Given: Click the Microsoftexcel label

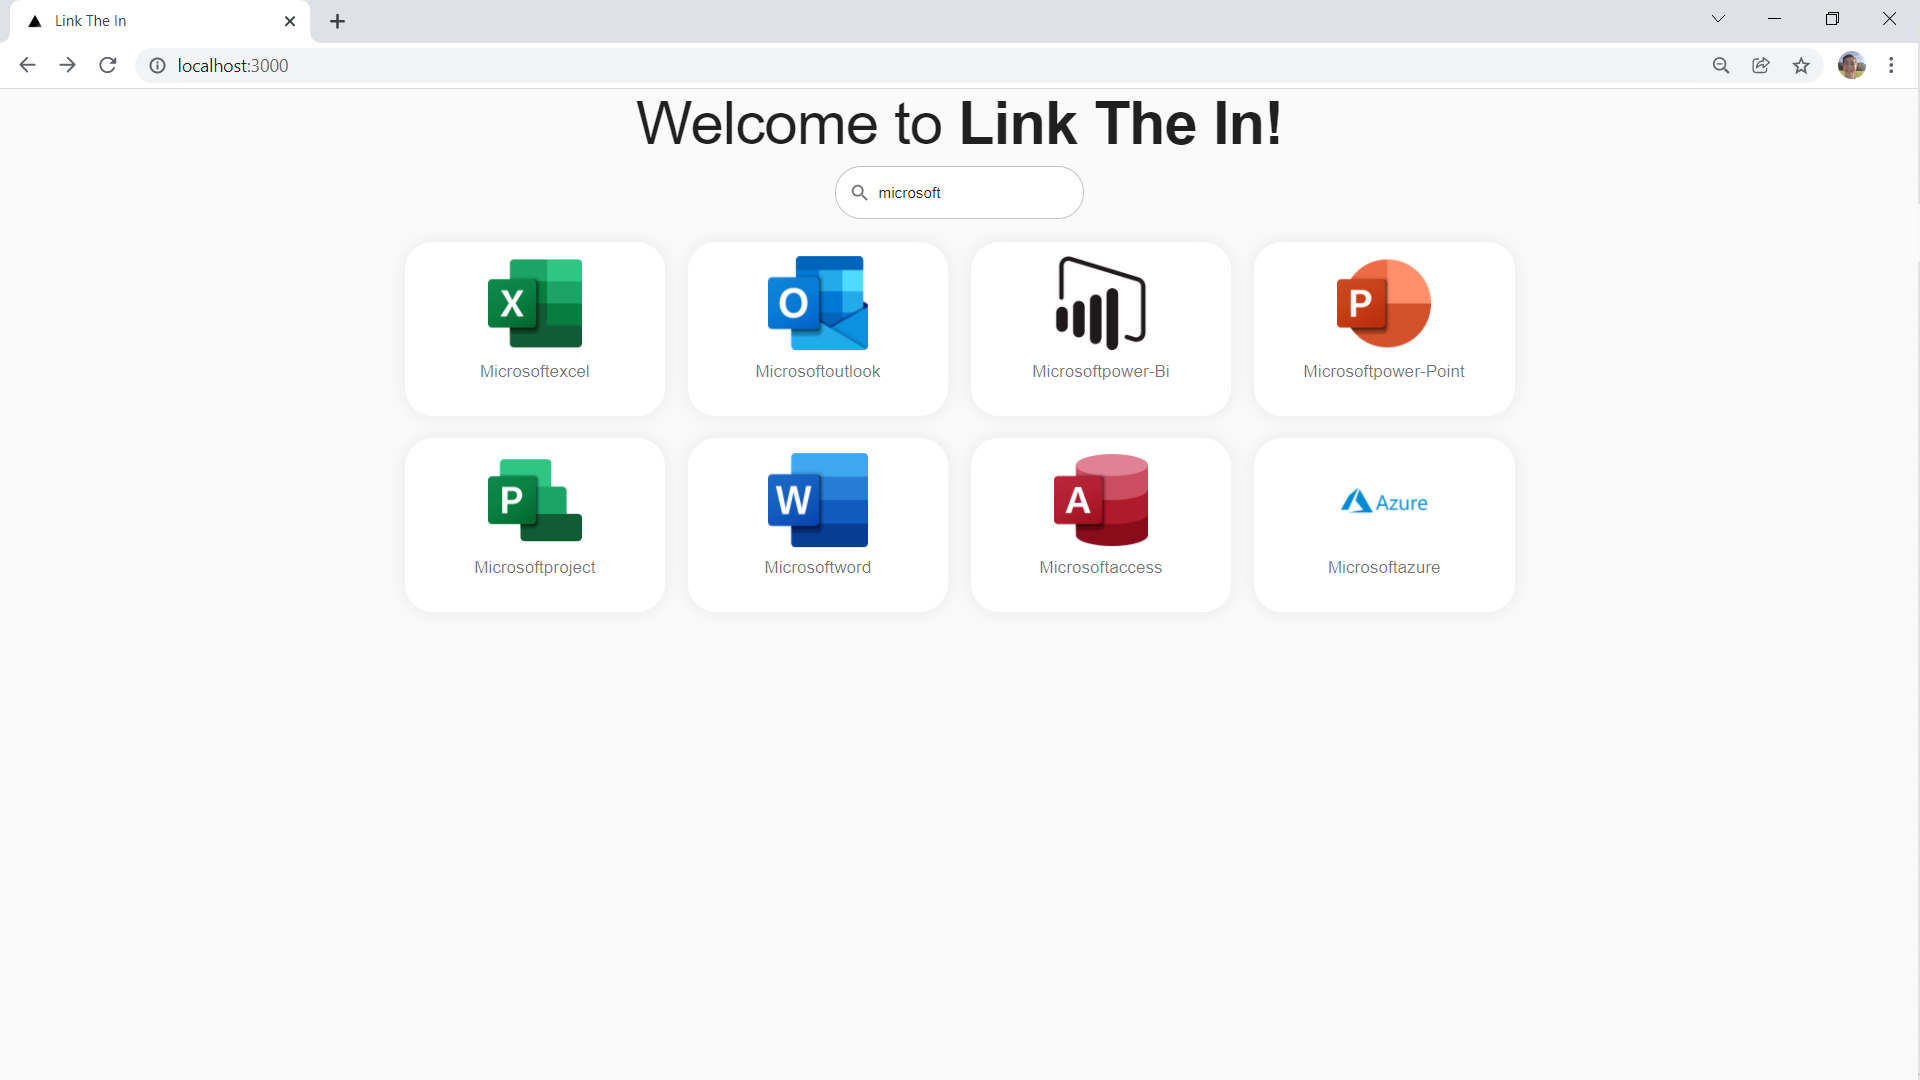Looking at the screenshot, I should (x=535, y=371).
